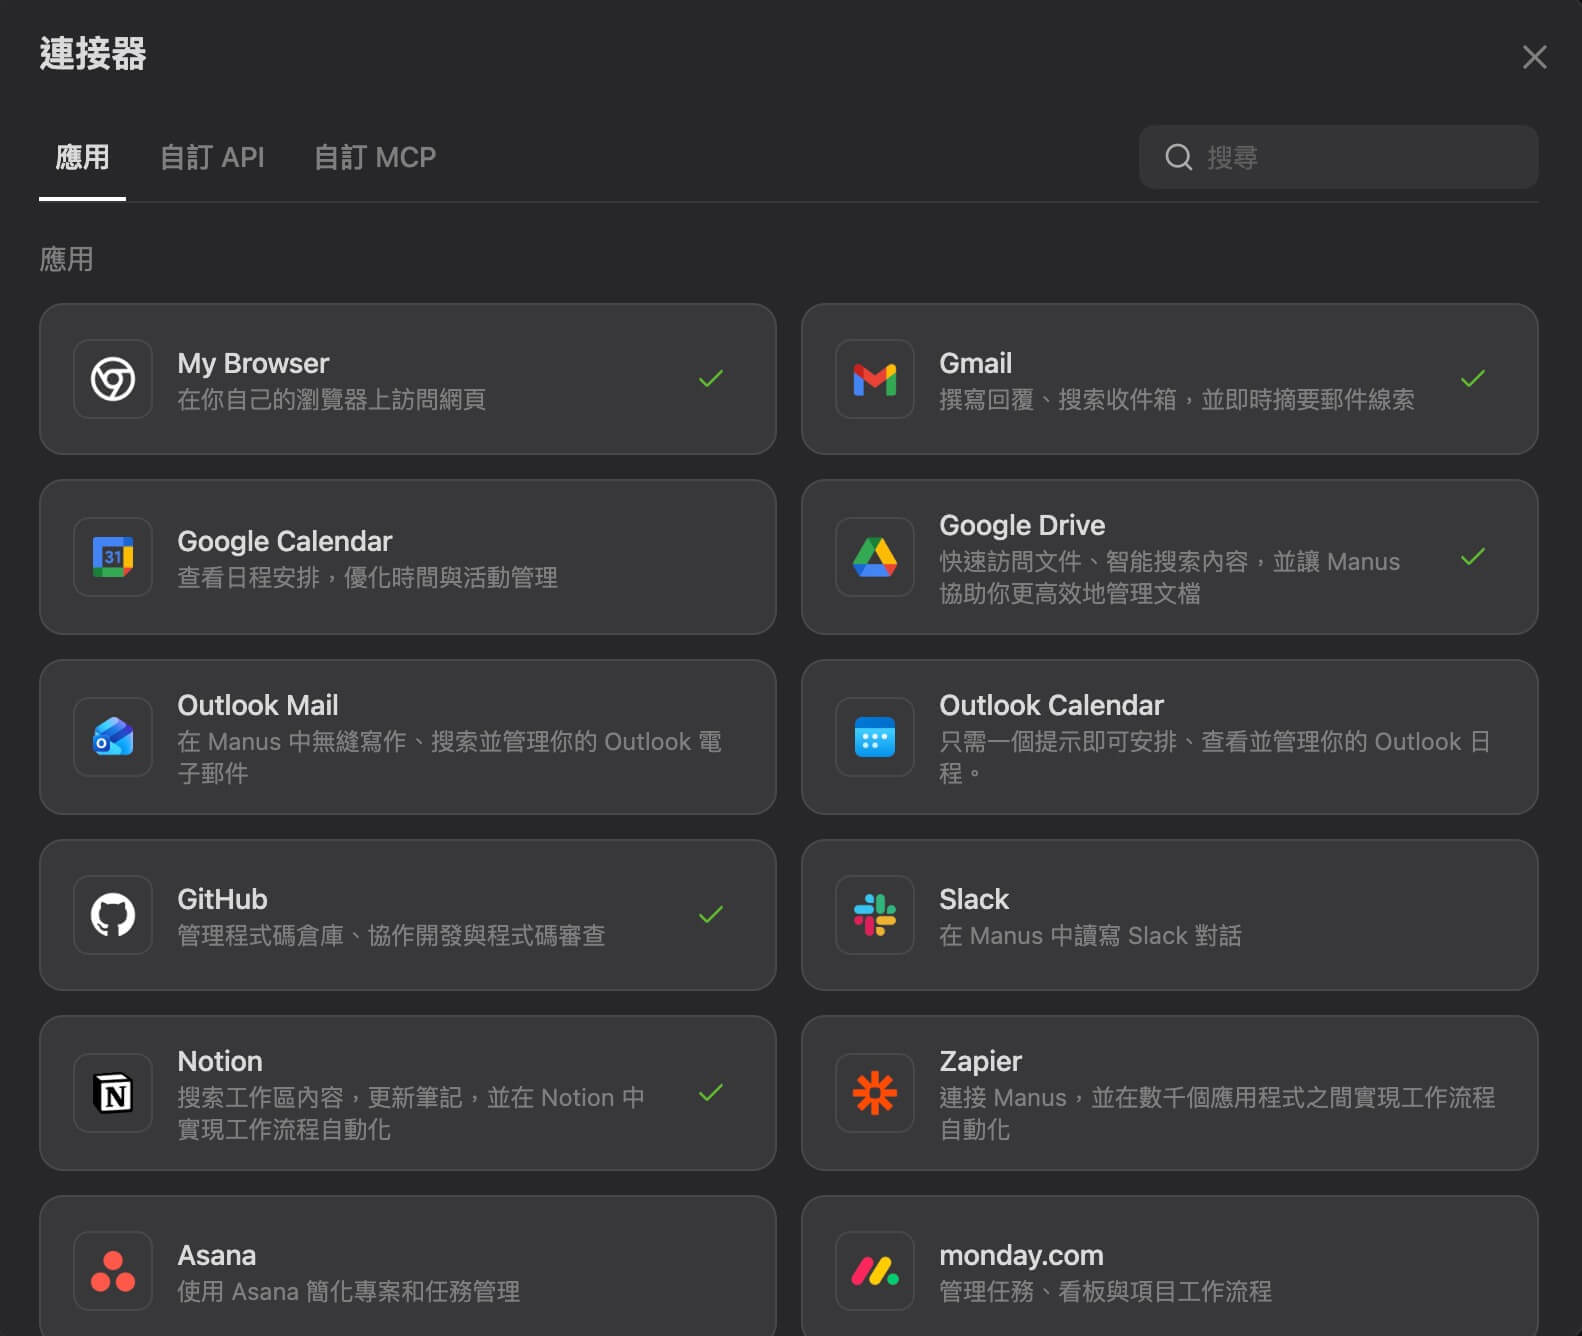Viewport: 1582px width, 1336px height.
Task: Open the Outlook Calendar connector card
Action: click(x=1169, y=737)
